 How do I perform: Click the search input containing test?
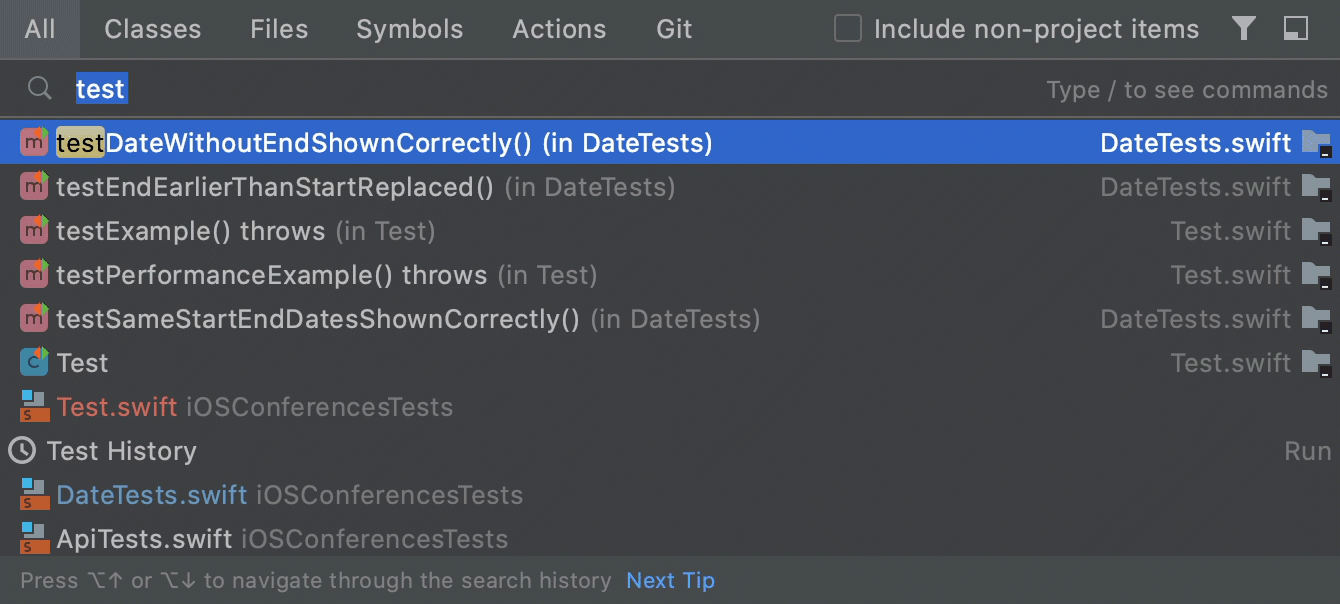pos(101,89)
